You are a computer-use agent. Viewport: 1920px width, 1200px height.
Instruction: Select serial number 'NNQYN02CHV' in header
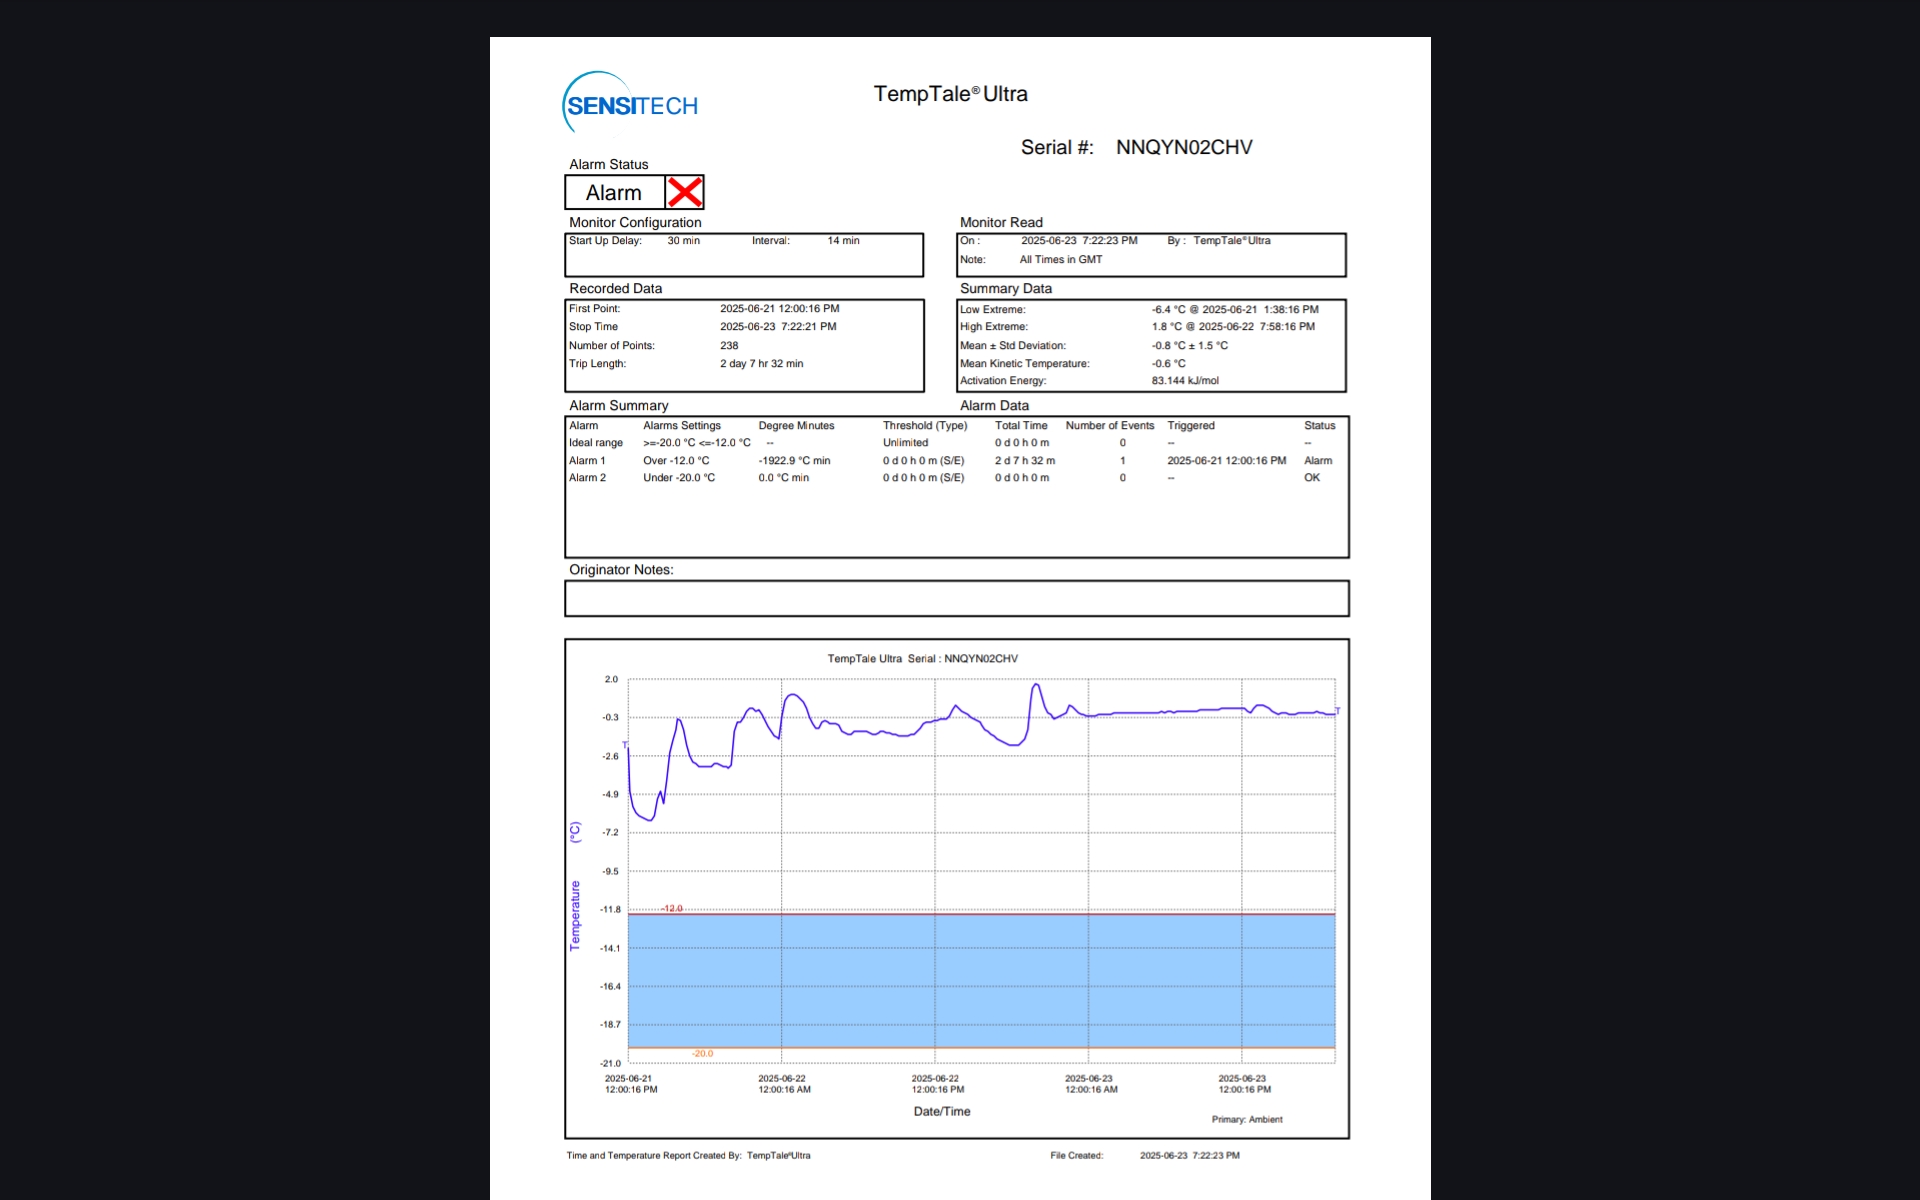click(1184, 147)
